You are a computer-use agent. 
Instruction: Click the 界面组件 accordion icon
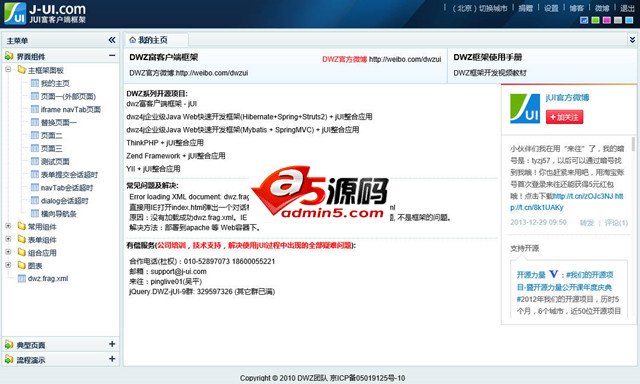pyautogui.click(x=9, y=56)
